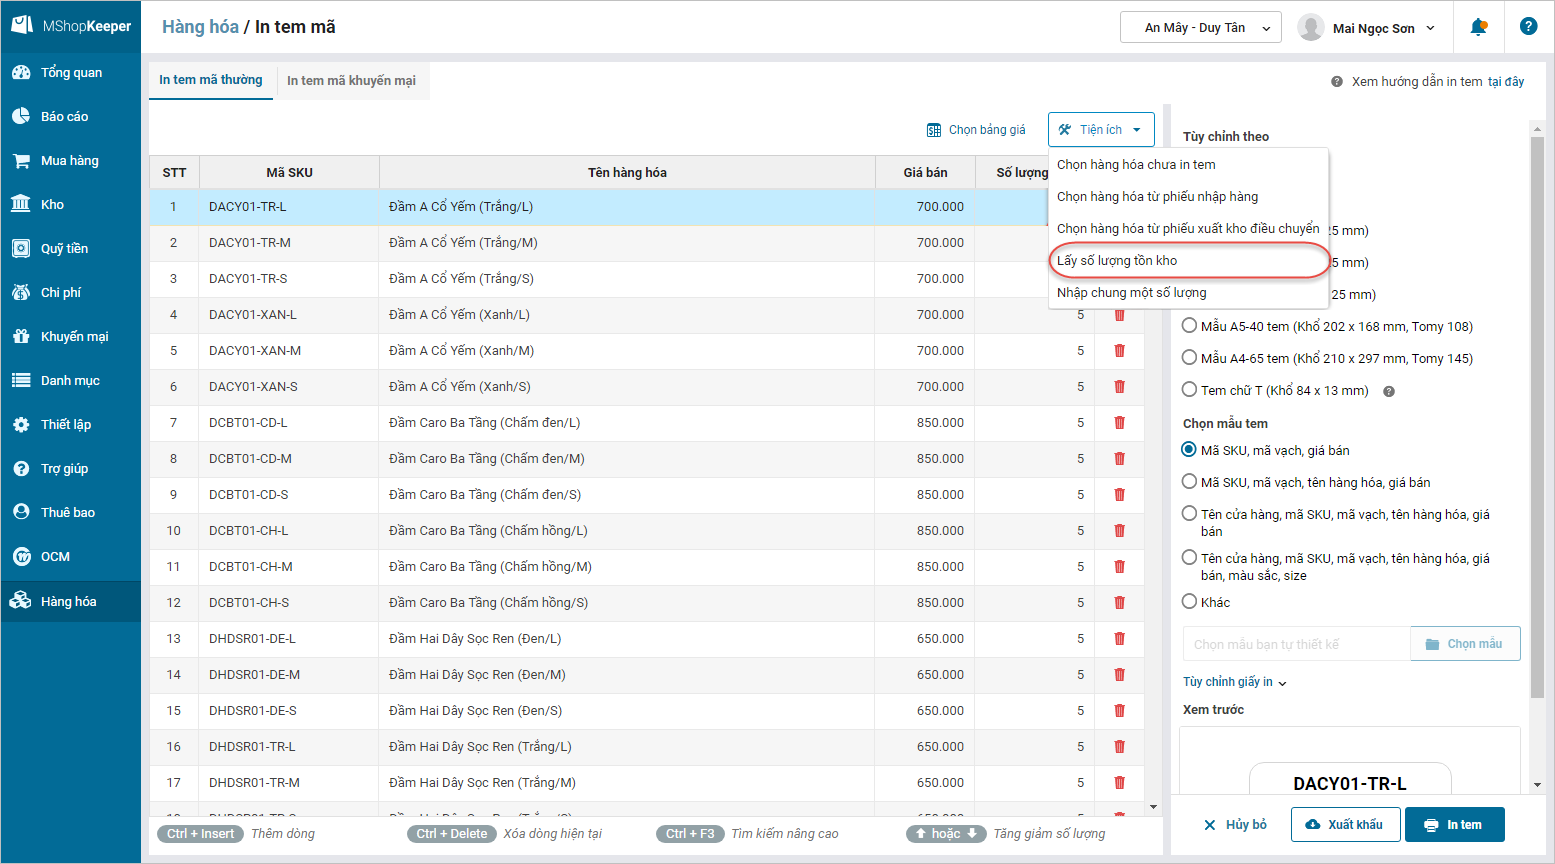Screen dimensions: 1555x864
Task: Choose Khác label template option
Action: point(1190,602)
